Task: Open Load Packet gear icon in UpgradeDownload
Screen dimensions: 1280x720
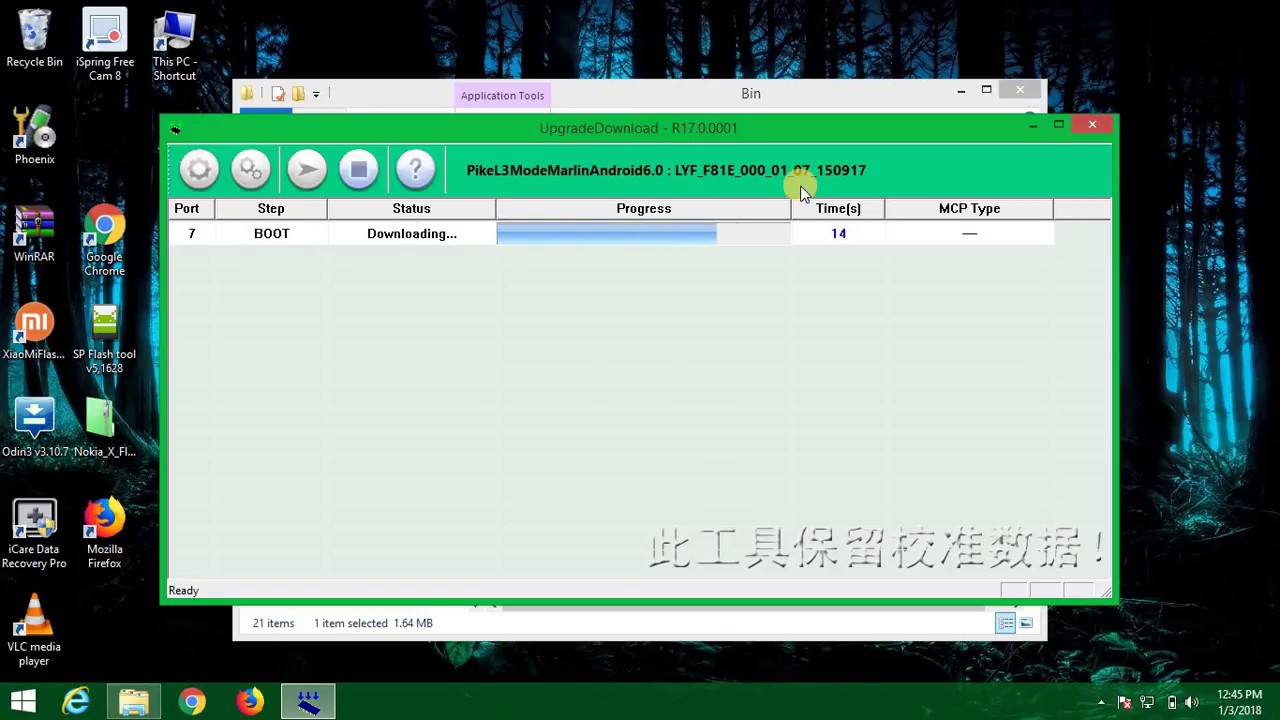Action: click(x=199, y=170)
